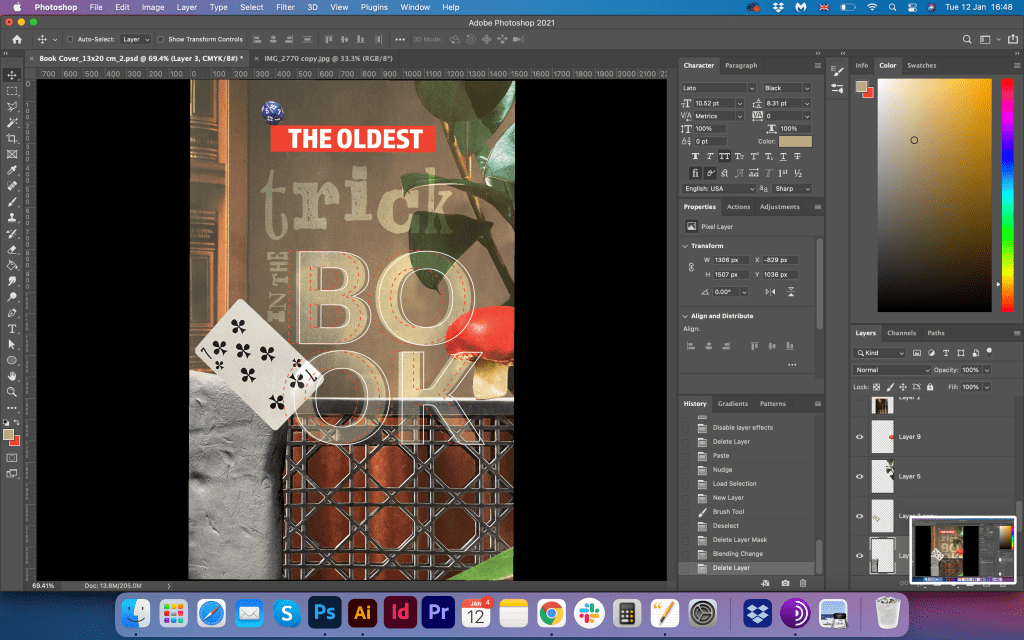The height and width of the screenshot is (640, 1024).
Task: Open the Filter menu
Action: [285, 7]
